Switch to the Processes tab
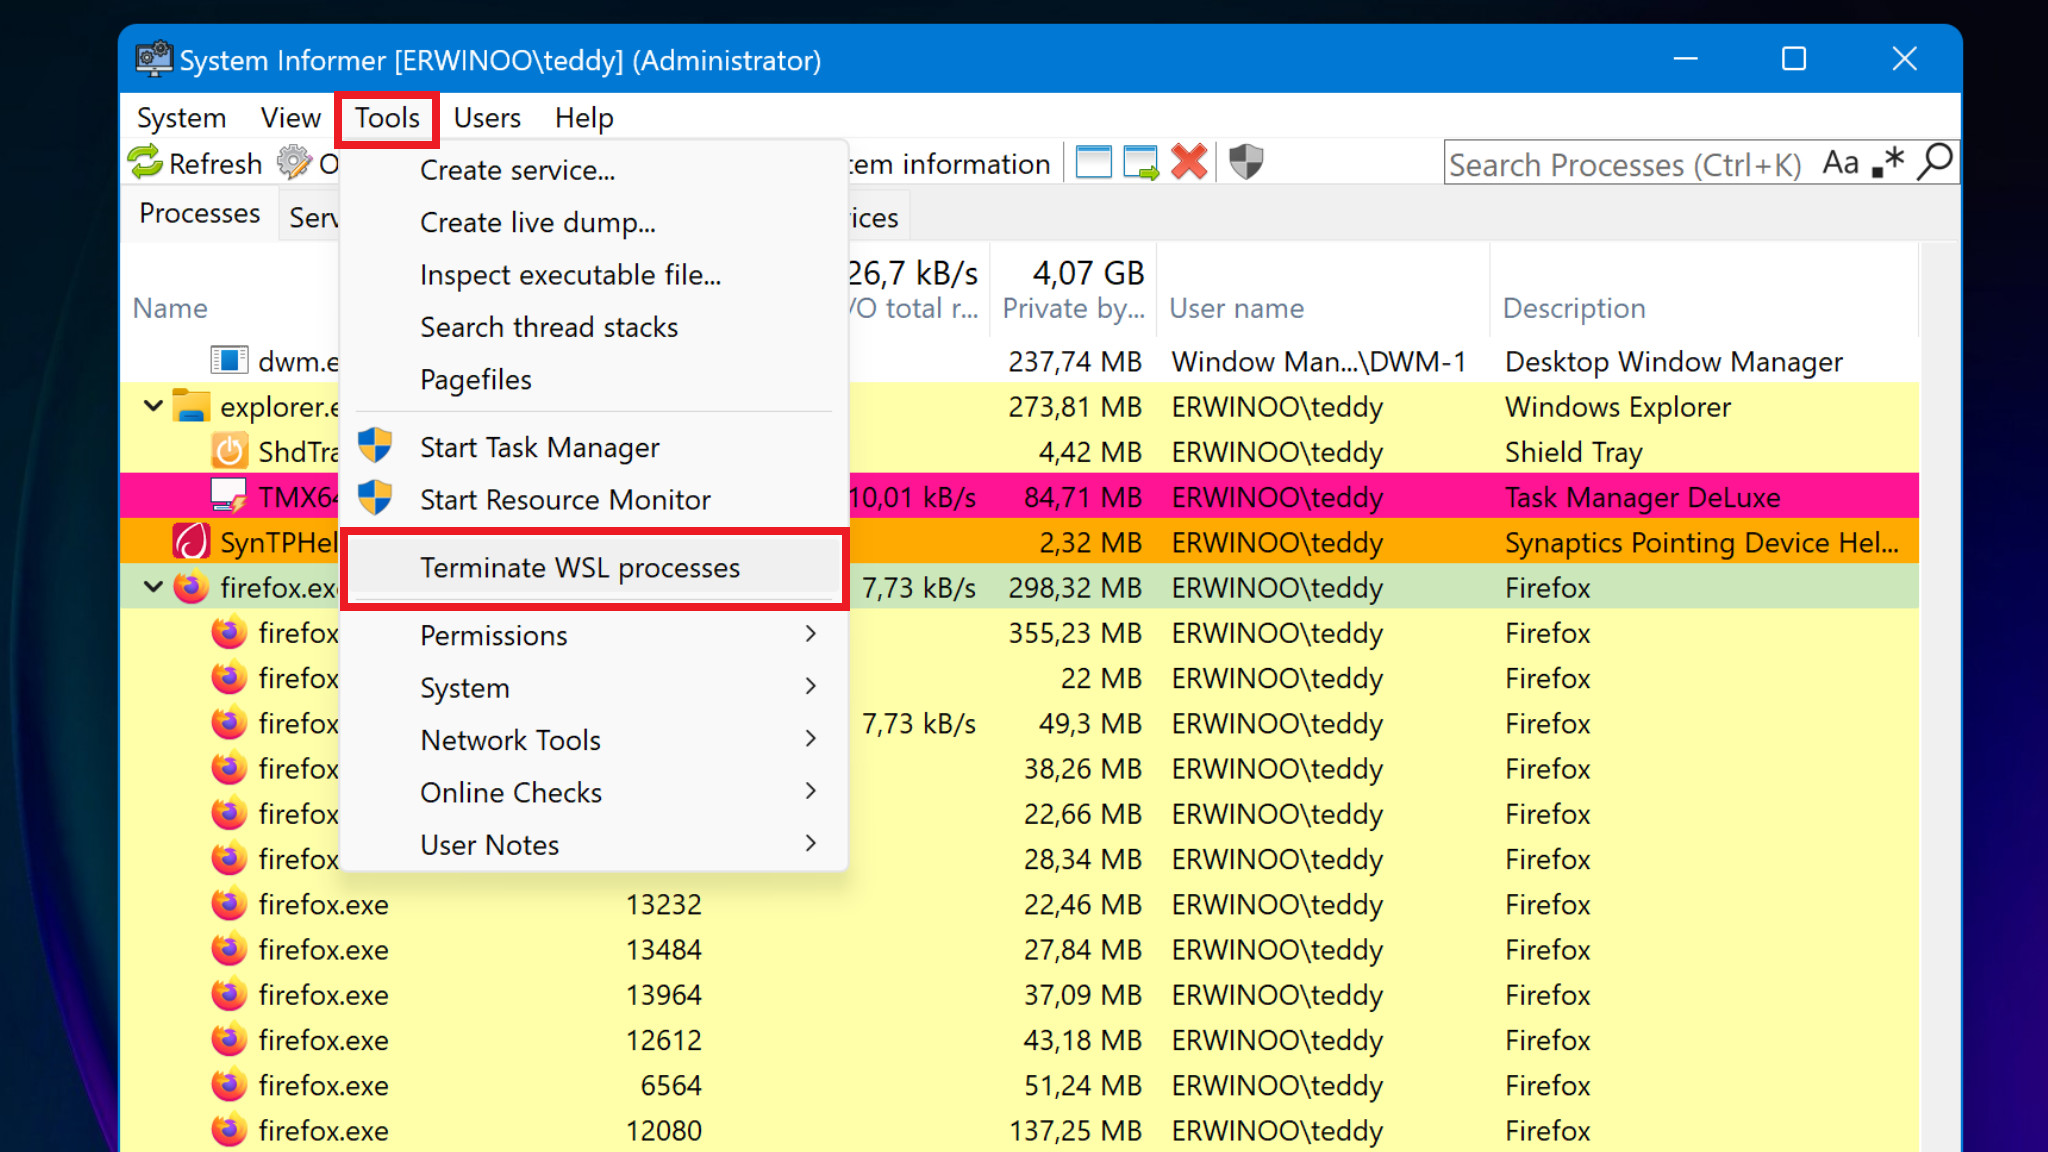 [199, 214]
